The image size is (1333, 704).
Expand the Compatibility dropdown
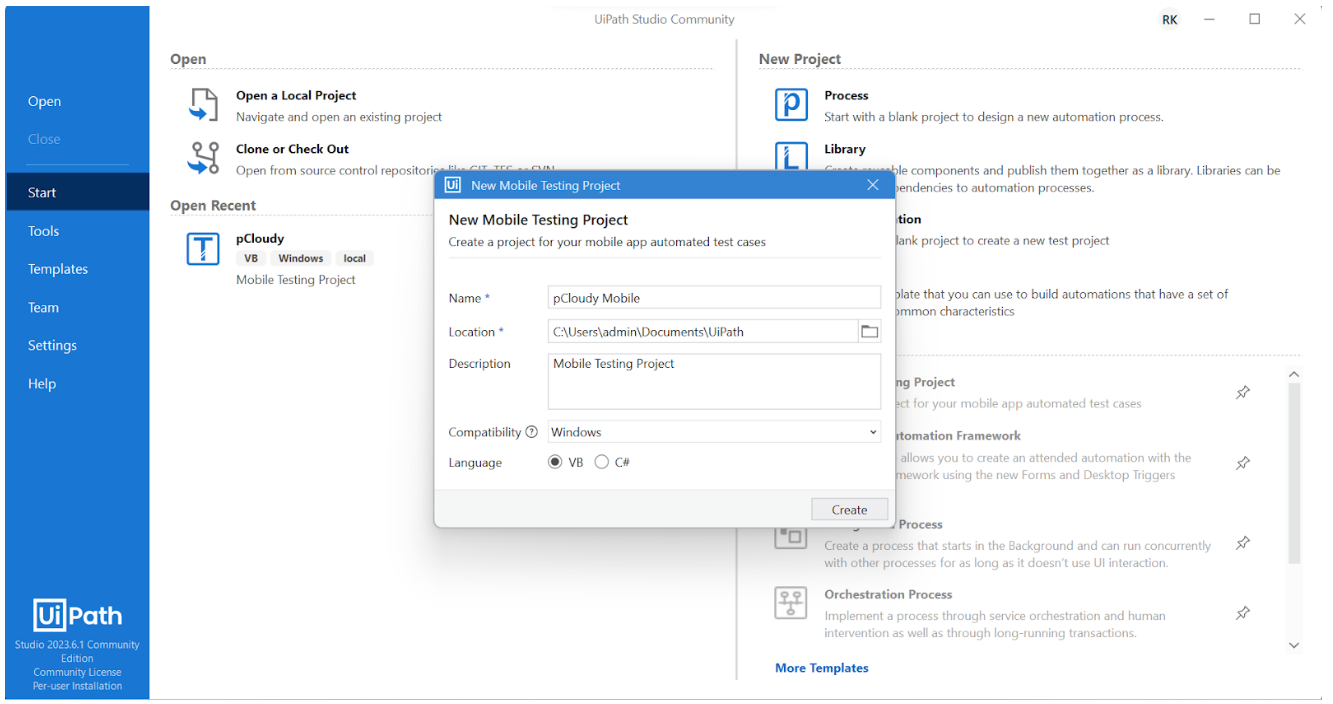pyautogui.click(x=714, y=432)
